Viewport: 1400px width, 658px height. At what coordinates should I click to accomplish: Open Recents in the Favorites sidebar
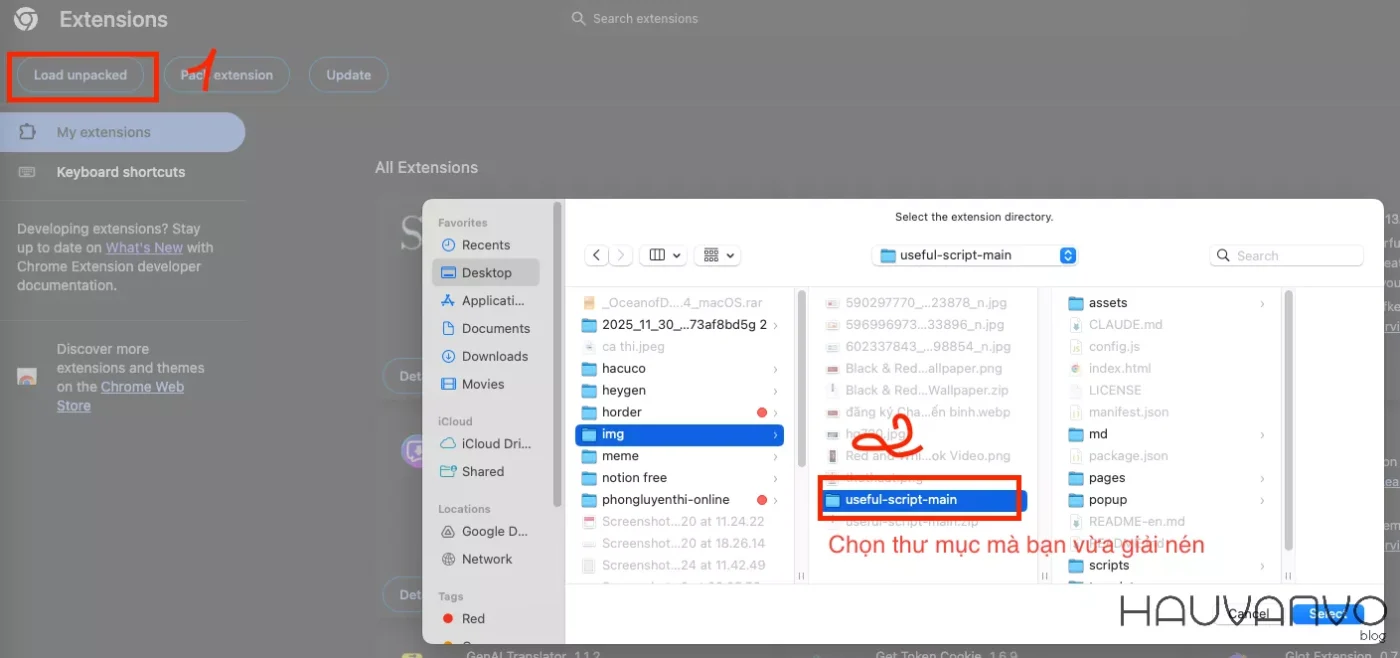click(486, 245)
